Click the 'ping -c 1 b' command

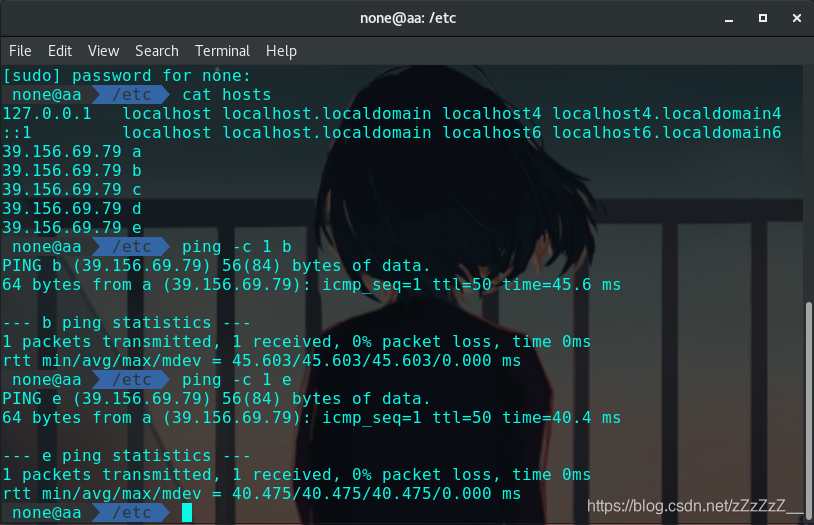pos(236,247)
